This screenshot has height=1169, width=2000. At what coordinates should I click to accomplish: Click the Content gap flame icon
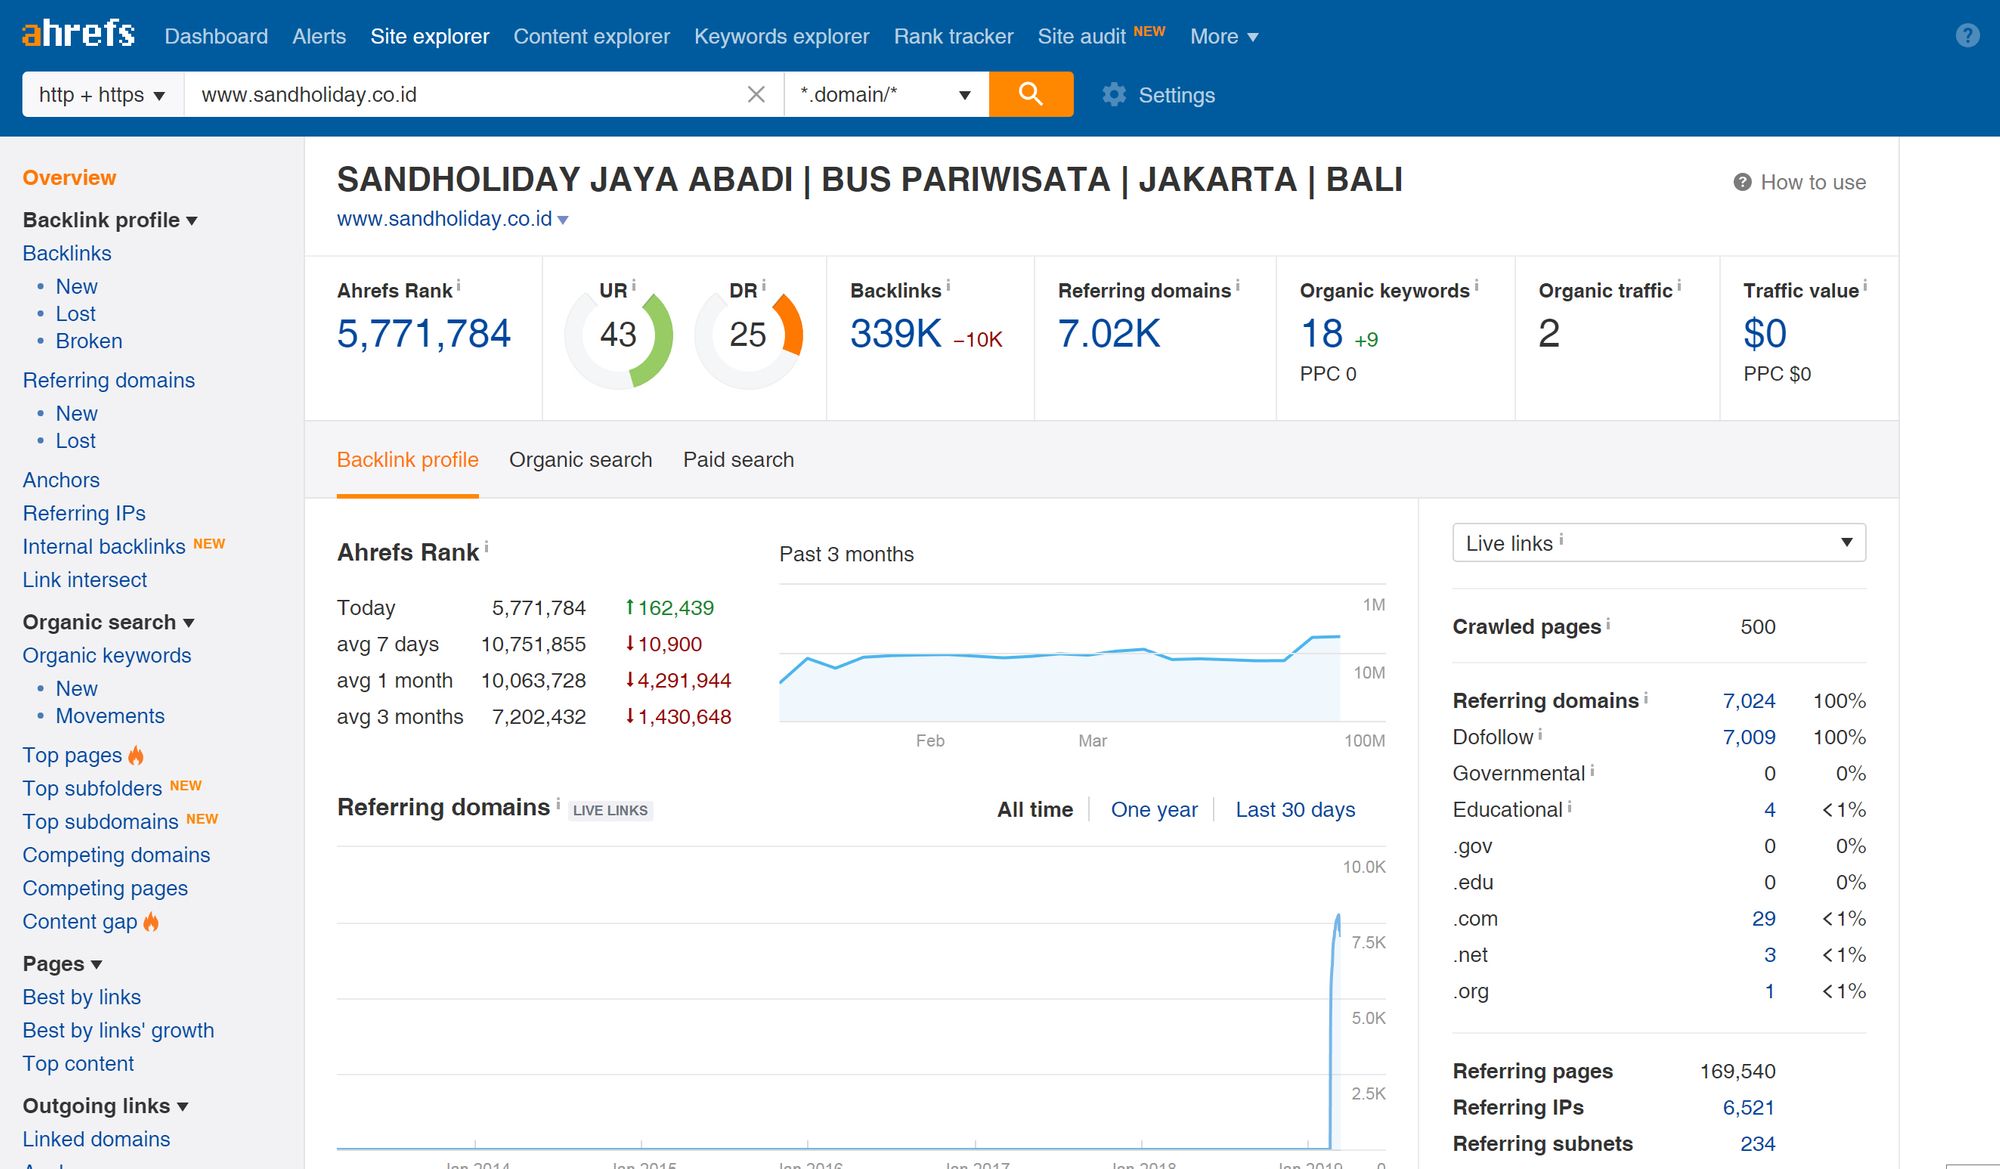click(151, 921)
